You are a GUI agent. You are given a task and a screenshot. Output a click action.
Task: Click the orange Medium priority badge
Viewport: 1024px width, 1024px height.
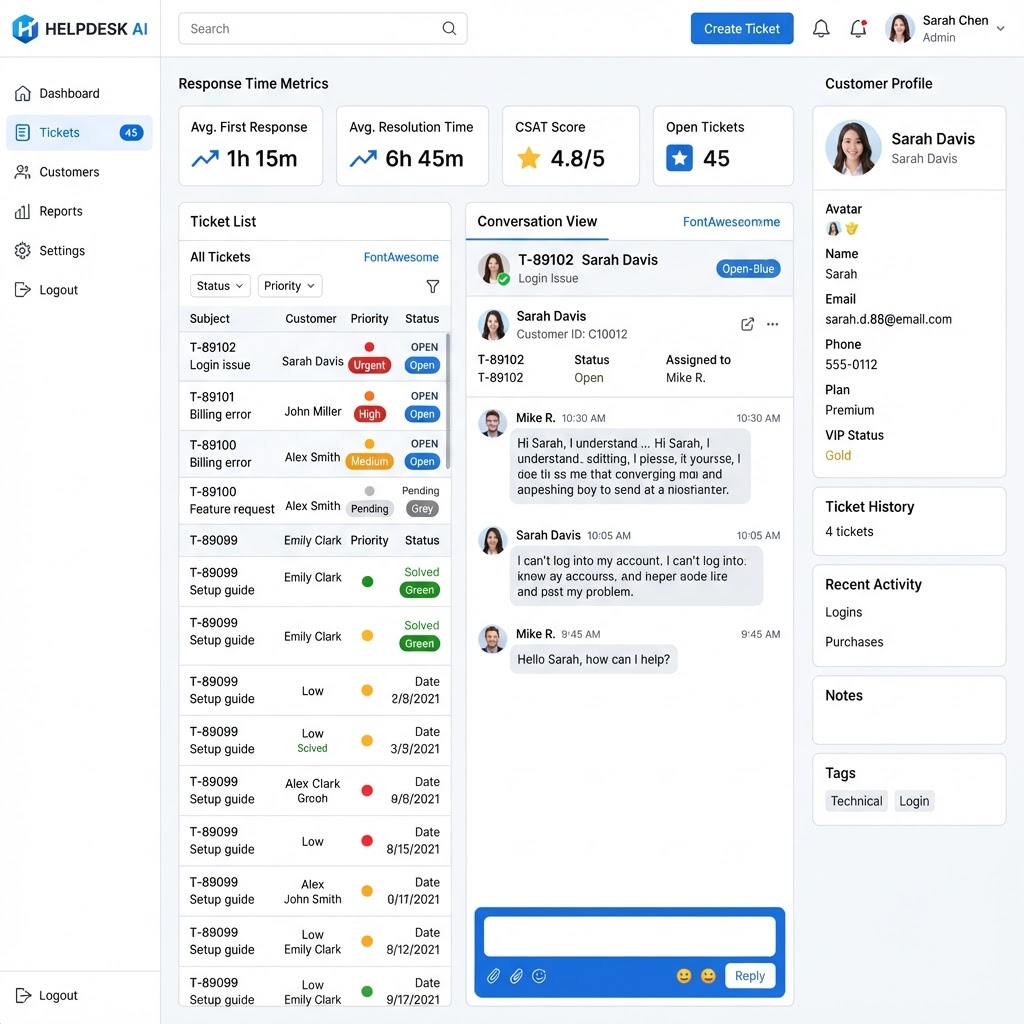(370, 462)
